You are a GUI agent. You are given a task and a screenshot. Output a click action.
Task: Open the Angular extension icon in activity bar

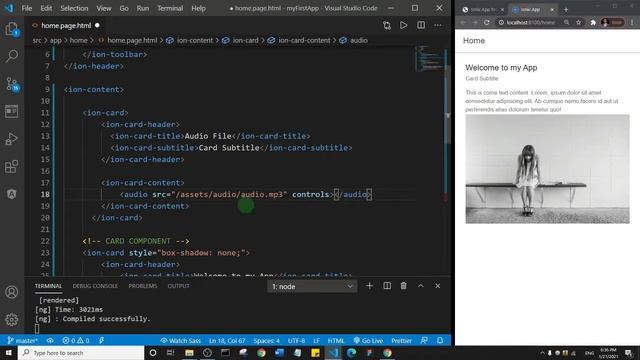[x=12, y=194]
